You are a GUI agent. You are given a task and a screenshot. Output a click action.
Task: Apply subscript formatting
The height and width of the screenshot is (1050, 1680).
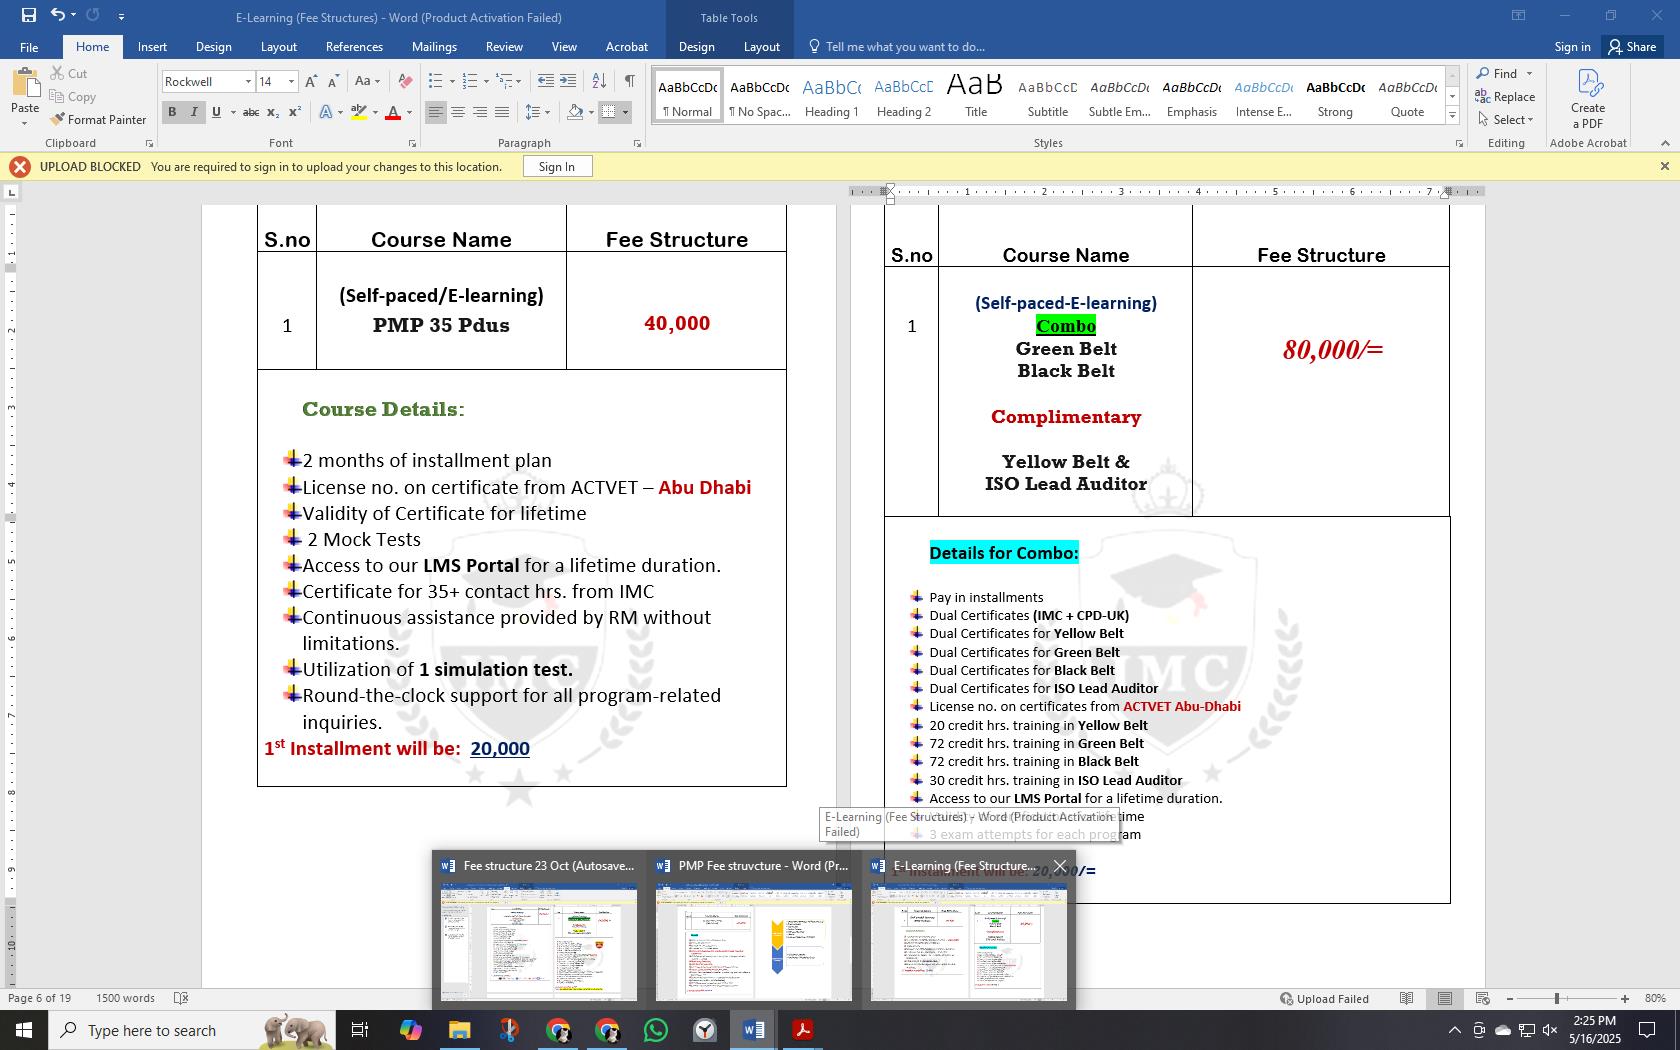tap(273, 112)
